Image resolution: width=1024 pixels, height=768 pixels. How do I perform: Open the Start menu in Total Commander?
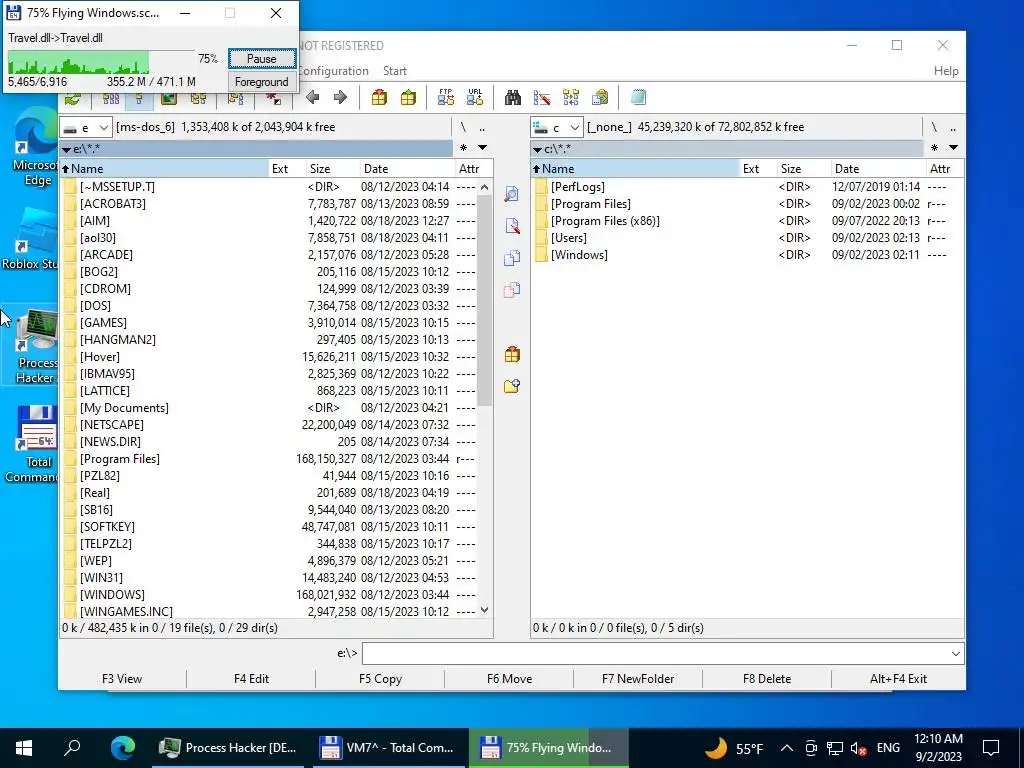394,71
